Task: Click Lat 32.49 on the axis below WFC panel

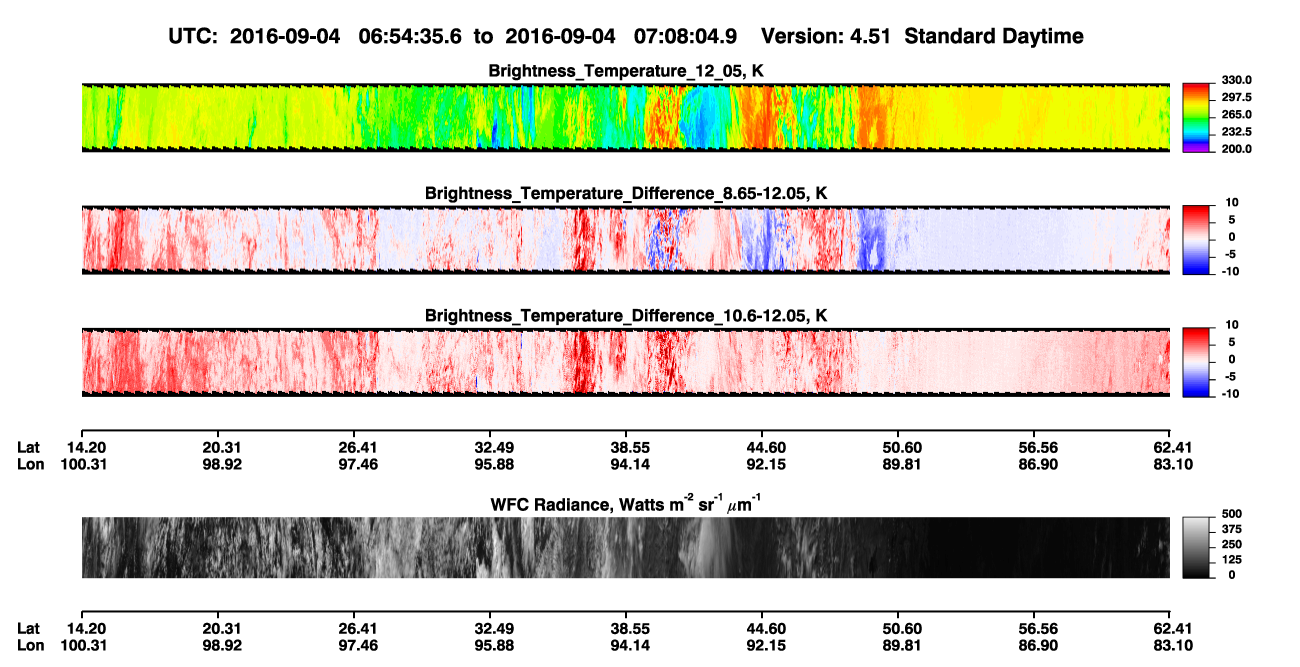Action: (x=490, y=628)
